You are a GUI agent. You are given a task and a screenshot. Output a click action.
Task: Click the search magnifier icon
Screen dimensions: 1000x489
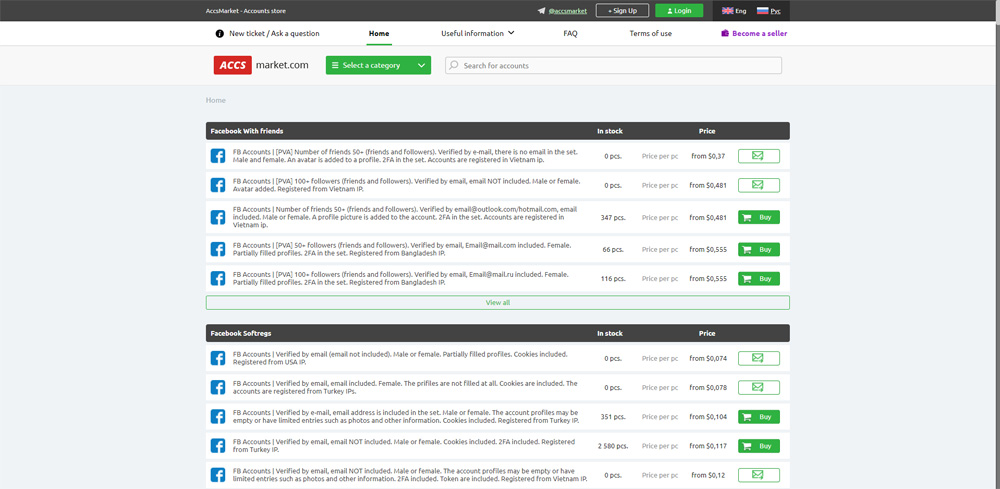[x=453, y=66]
